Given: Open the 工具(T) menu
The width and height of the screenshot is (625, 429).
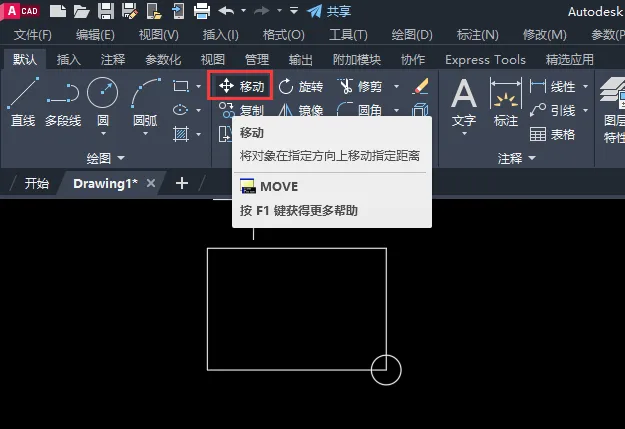Looking at the screenshot, I should (x=348, y=35).
